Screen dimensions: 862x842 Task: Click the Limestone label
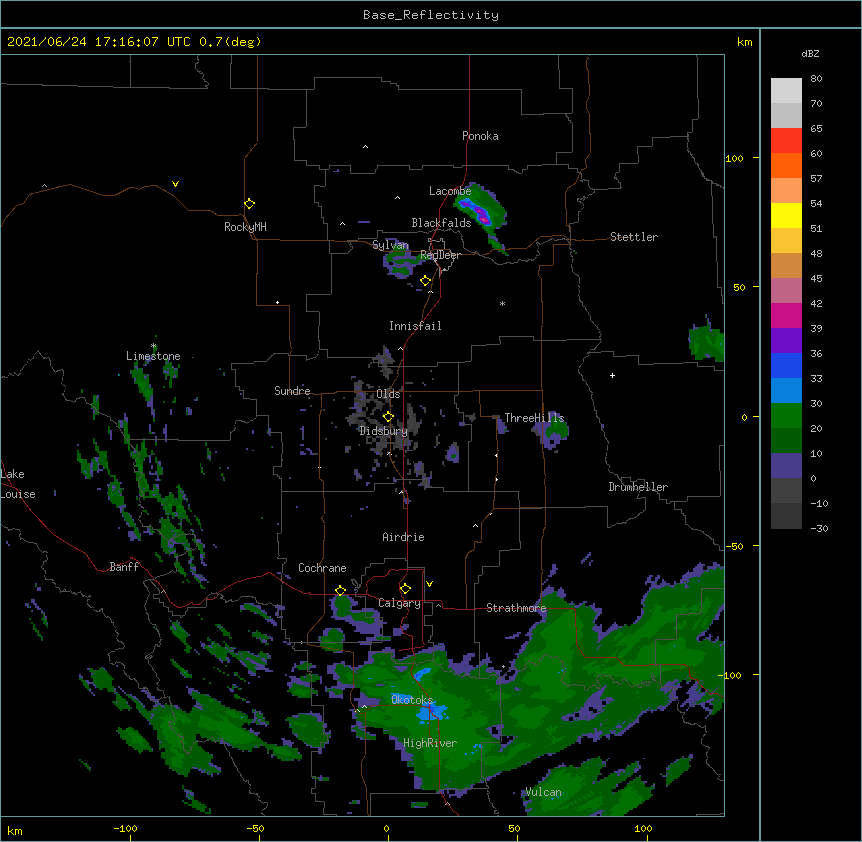tap(153, 356)
